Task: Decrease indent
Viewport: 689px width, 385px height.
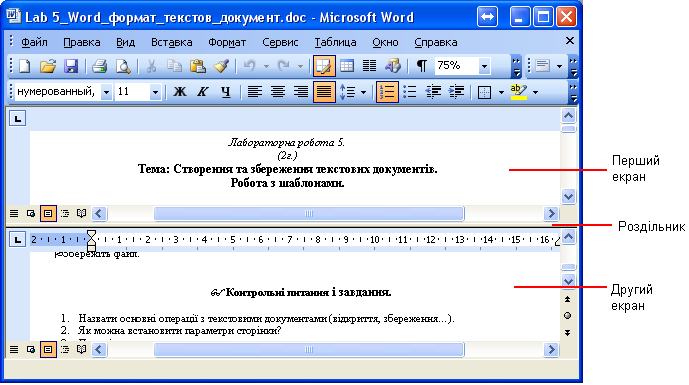Action: pos(433,92)
